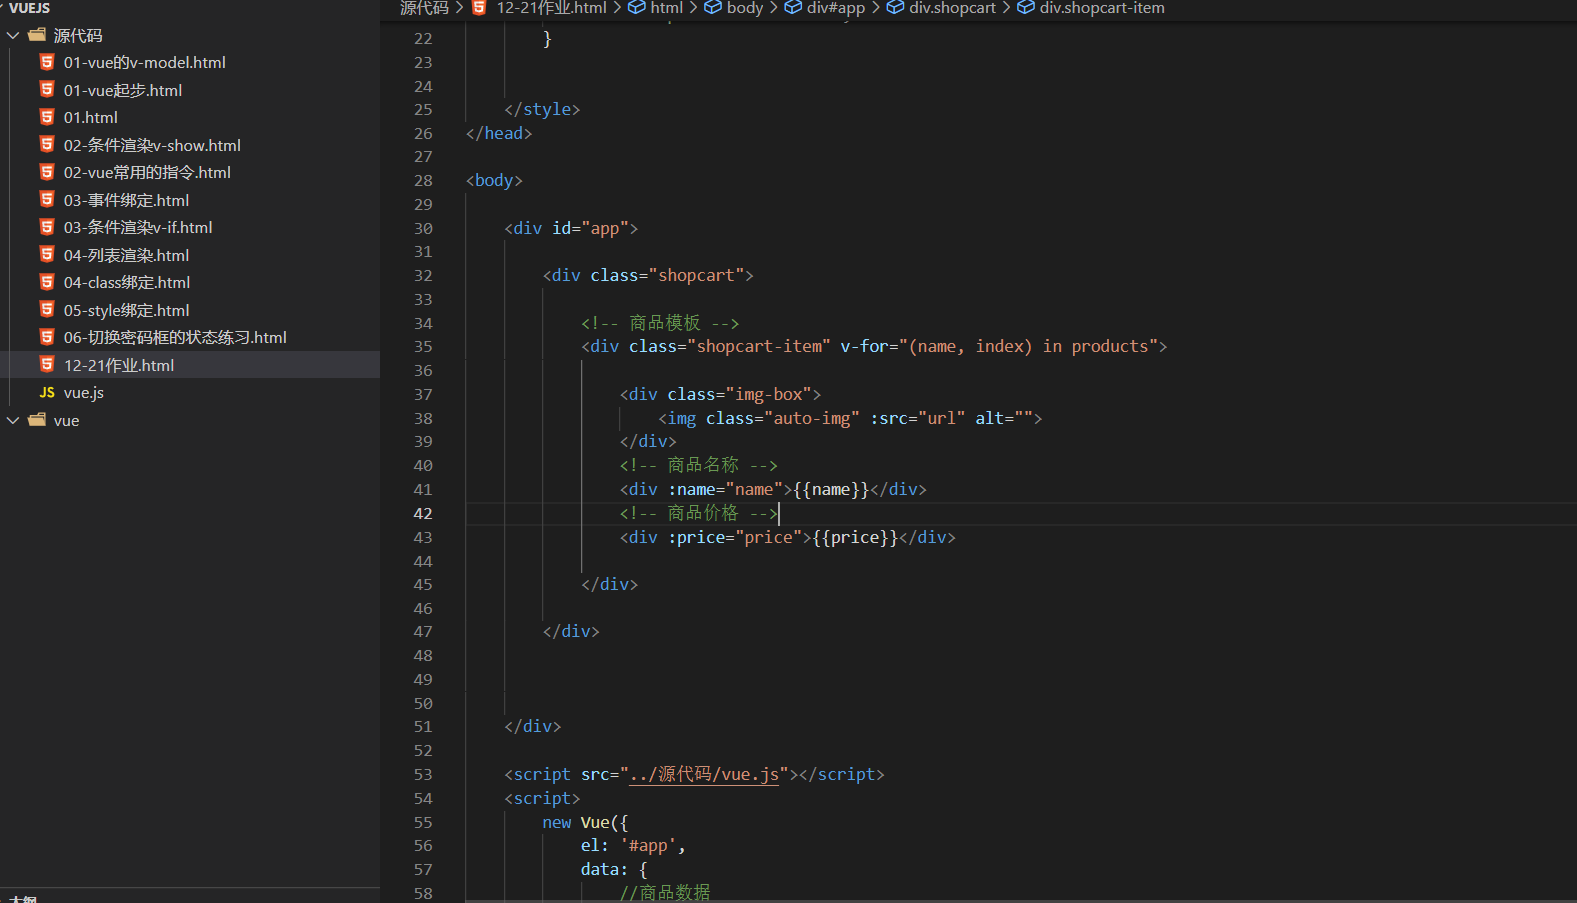This screenshot has height=903, width=1577.
Task: Click HTML5 icon beside 03-条件渲染v-if.html
Action: (x=47, y=227)
